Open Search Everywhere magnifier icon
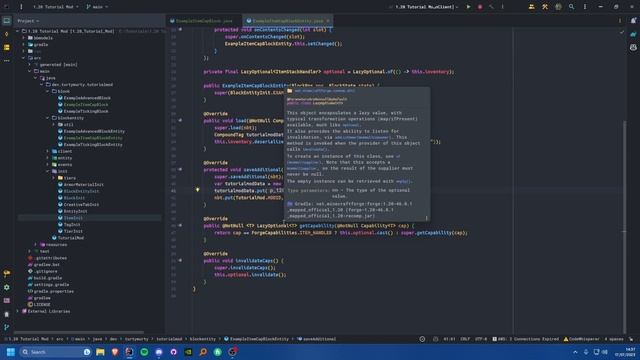The image size is (640, 360). click(x=571, y=7)
